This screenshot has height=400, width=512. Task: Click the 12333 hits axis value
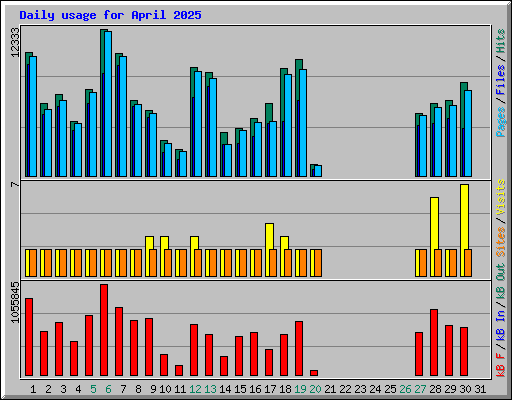(15, 42)
